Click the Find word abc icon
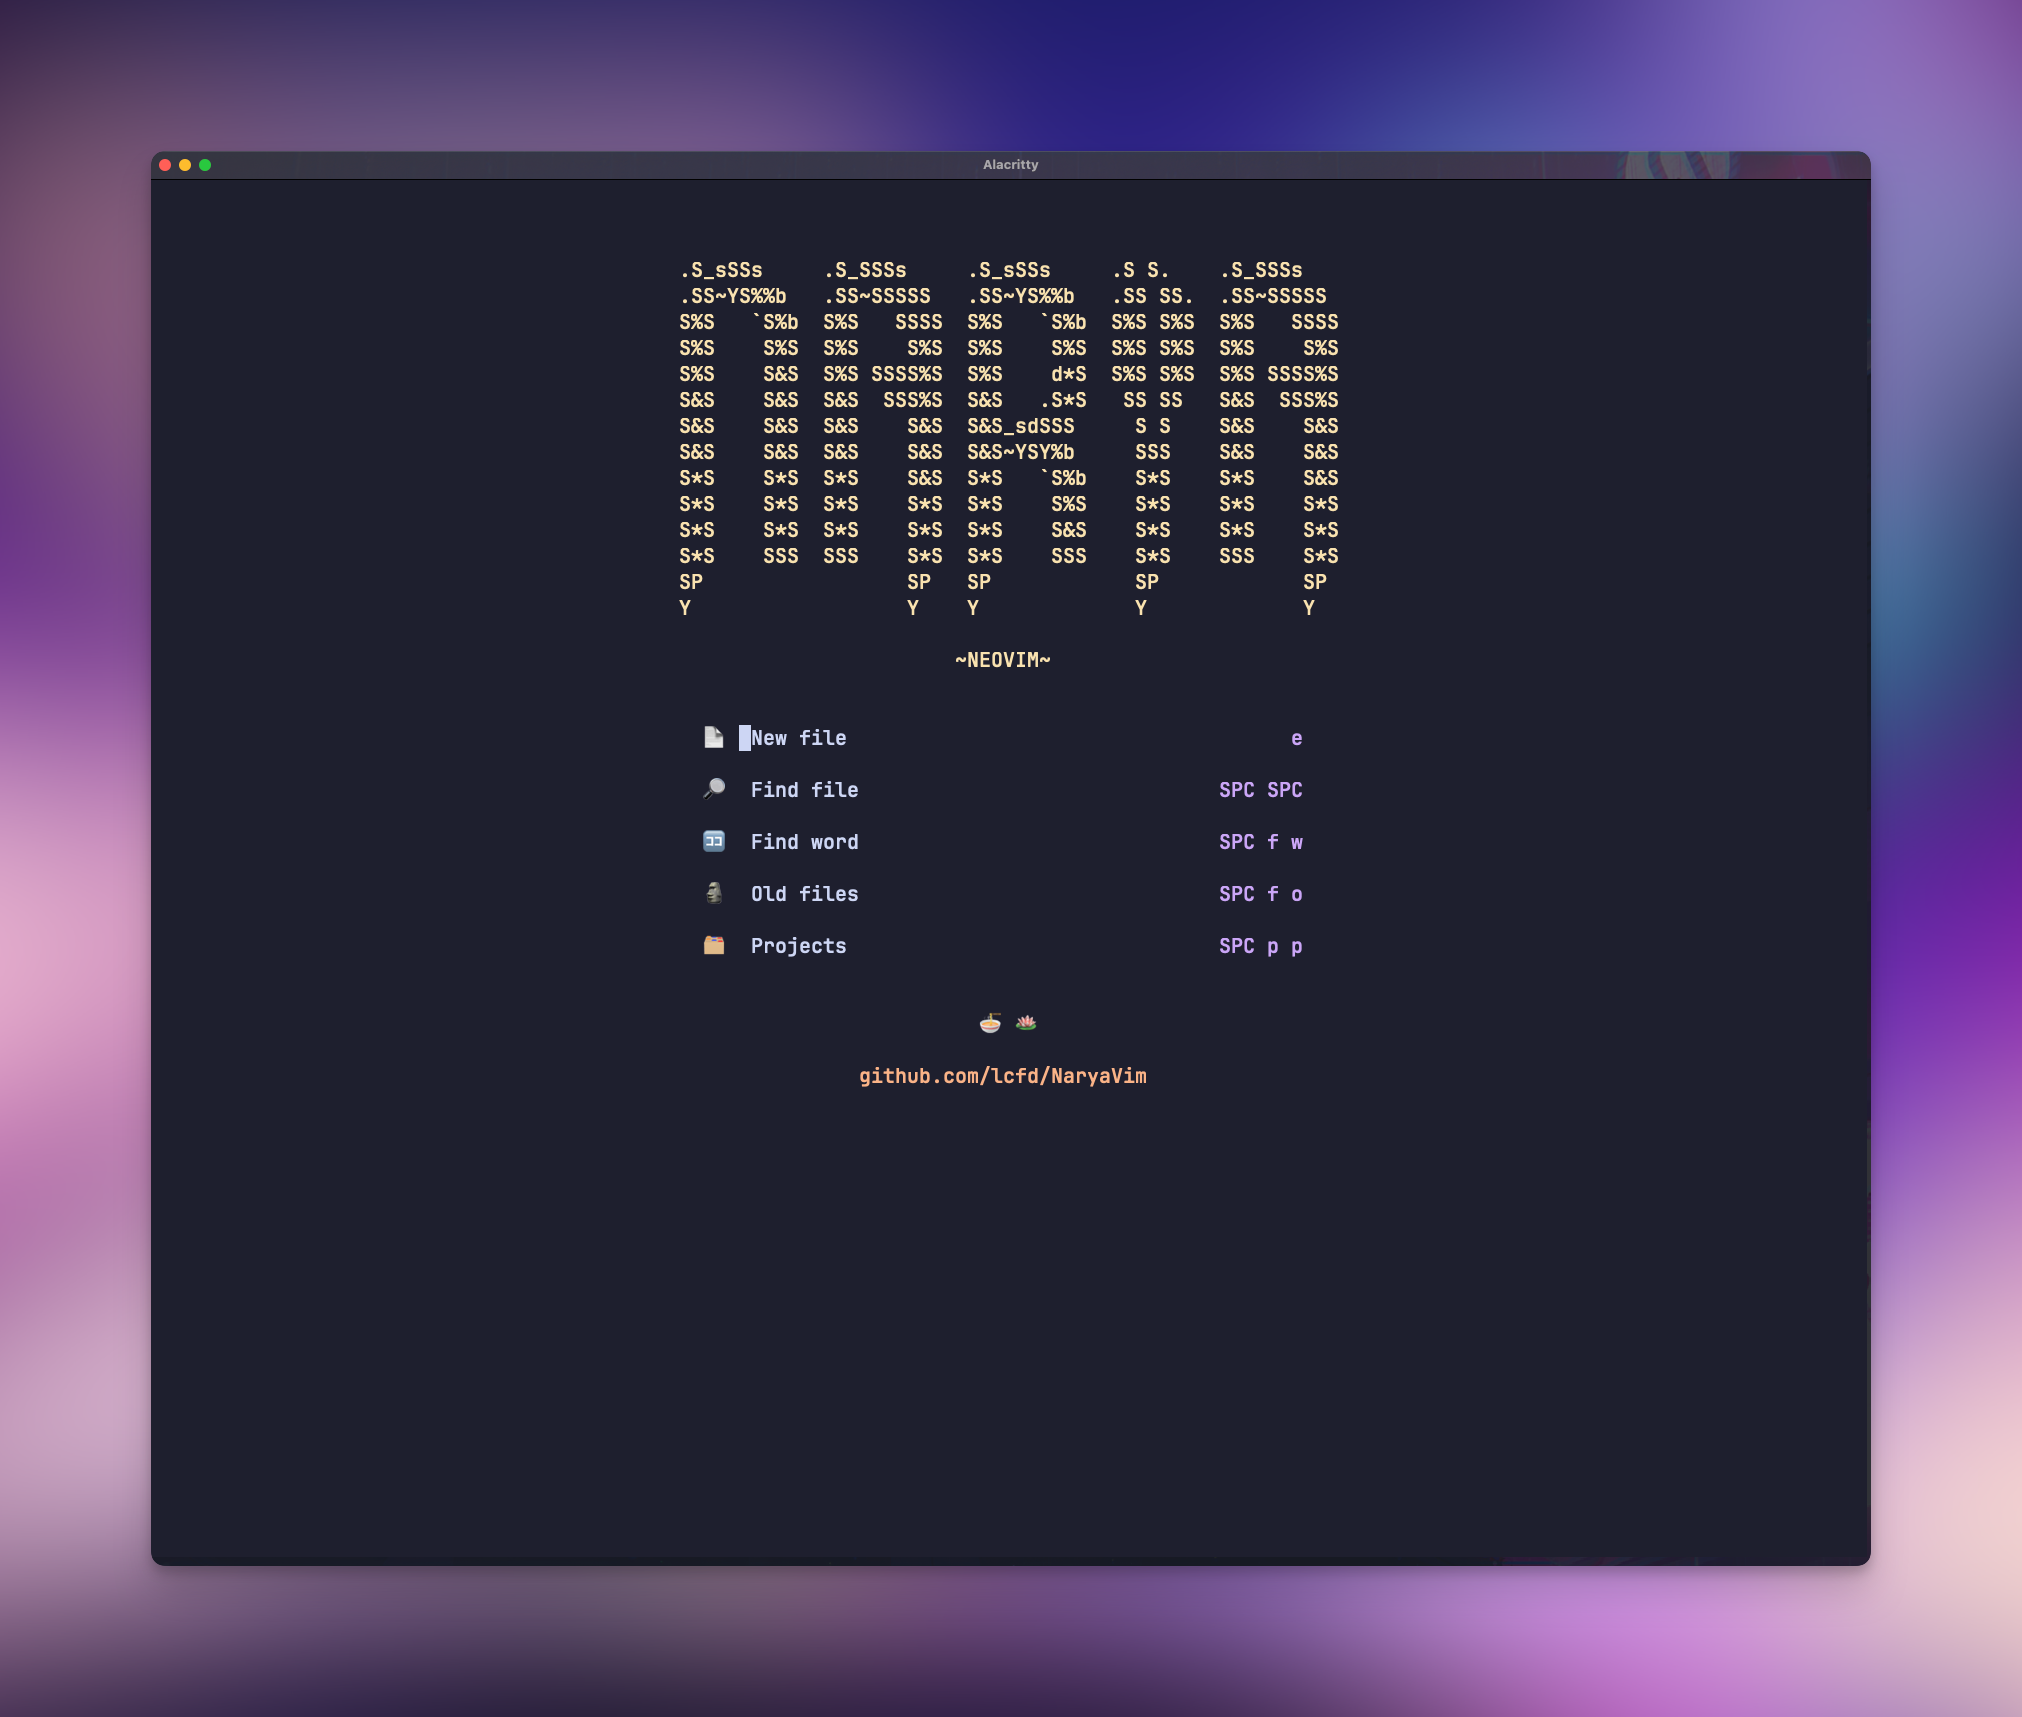 pos(713,841)
